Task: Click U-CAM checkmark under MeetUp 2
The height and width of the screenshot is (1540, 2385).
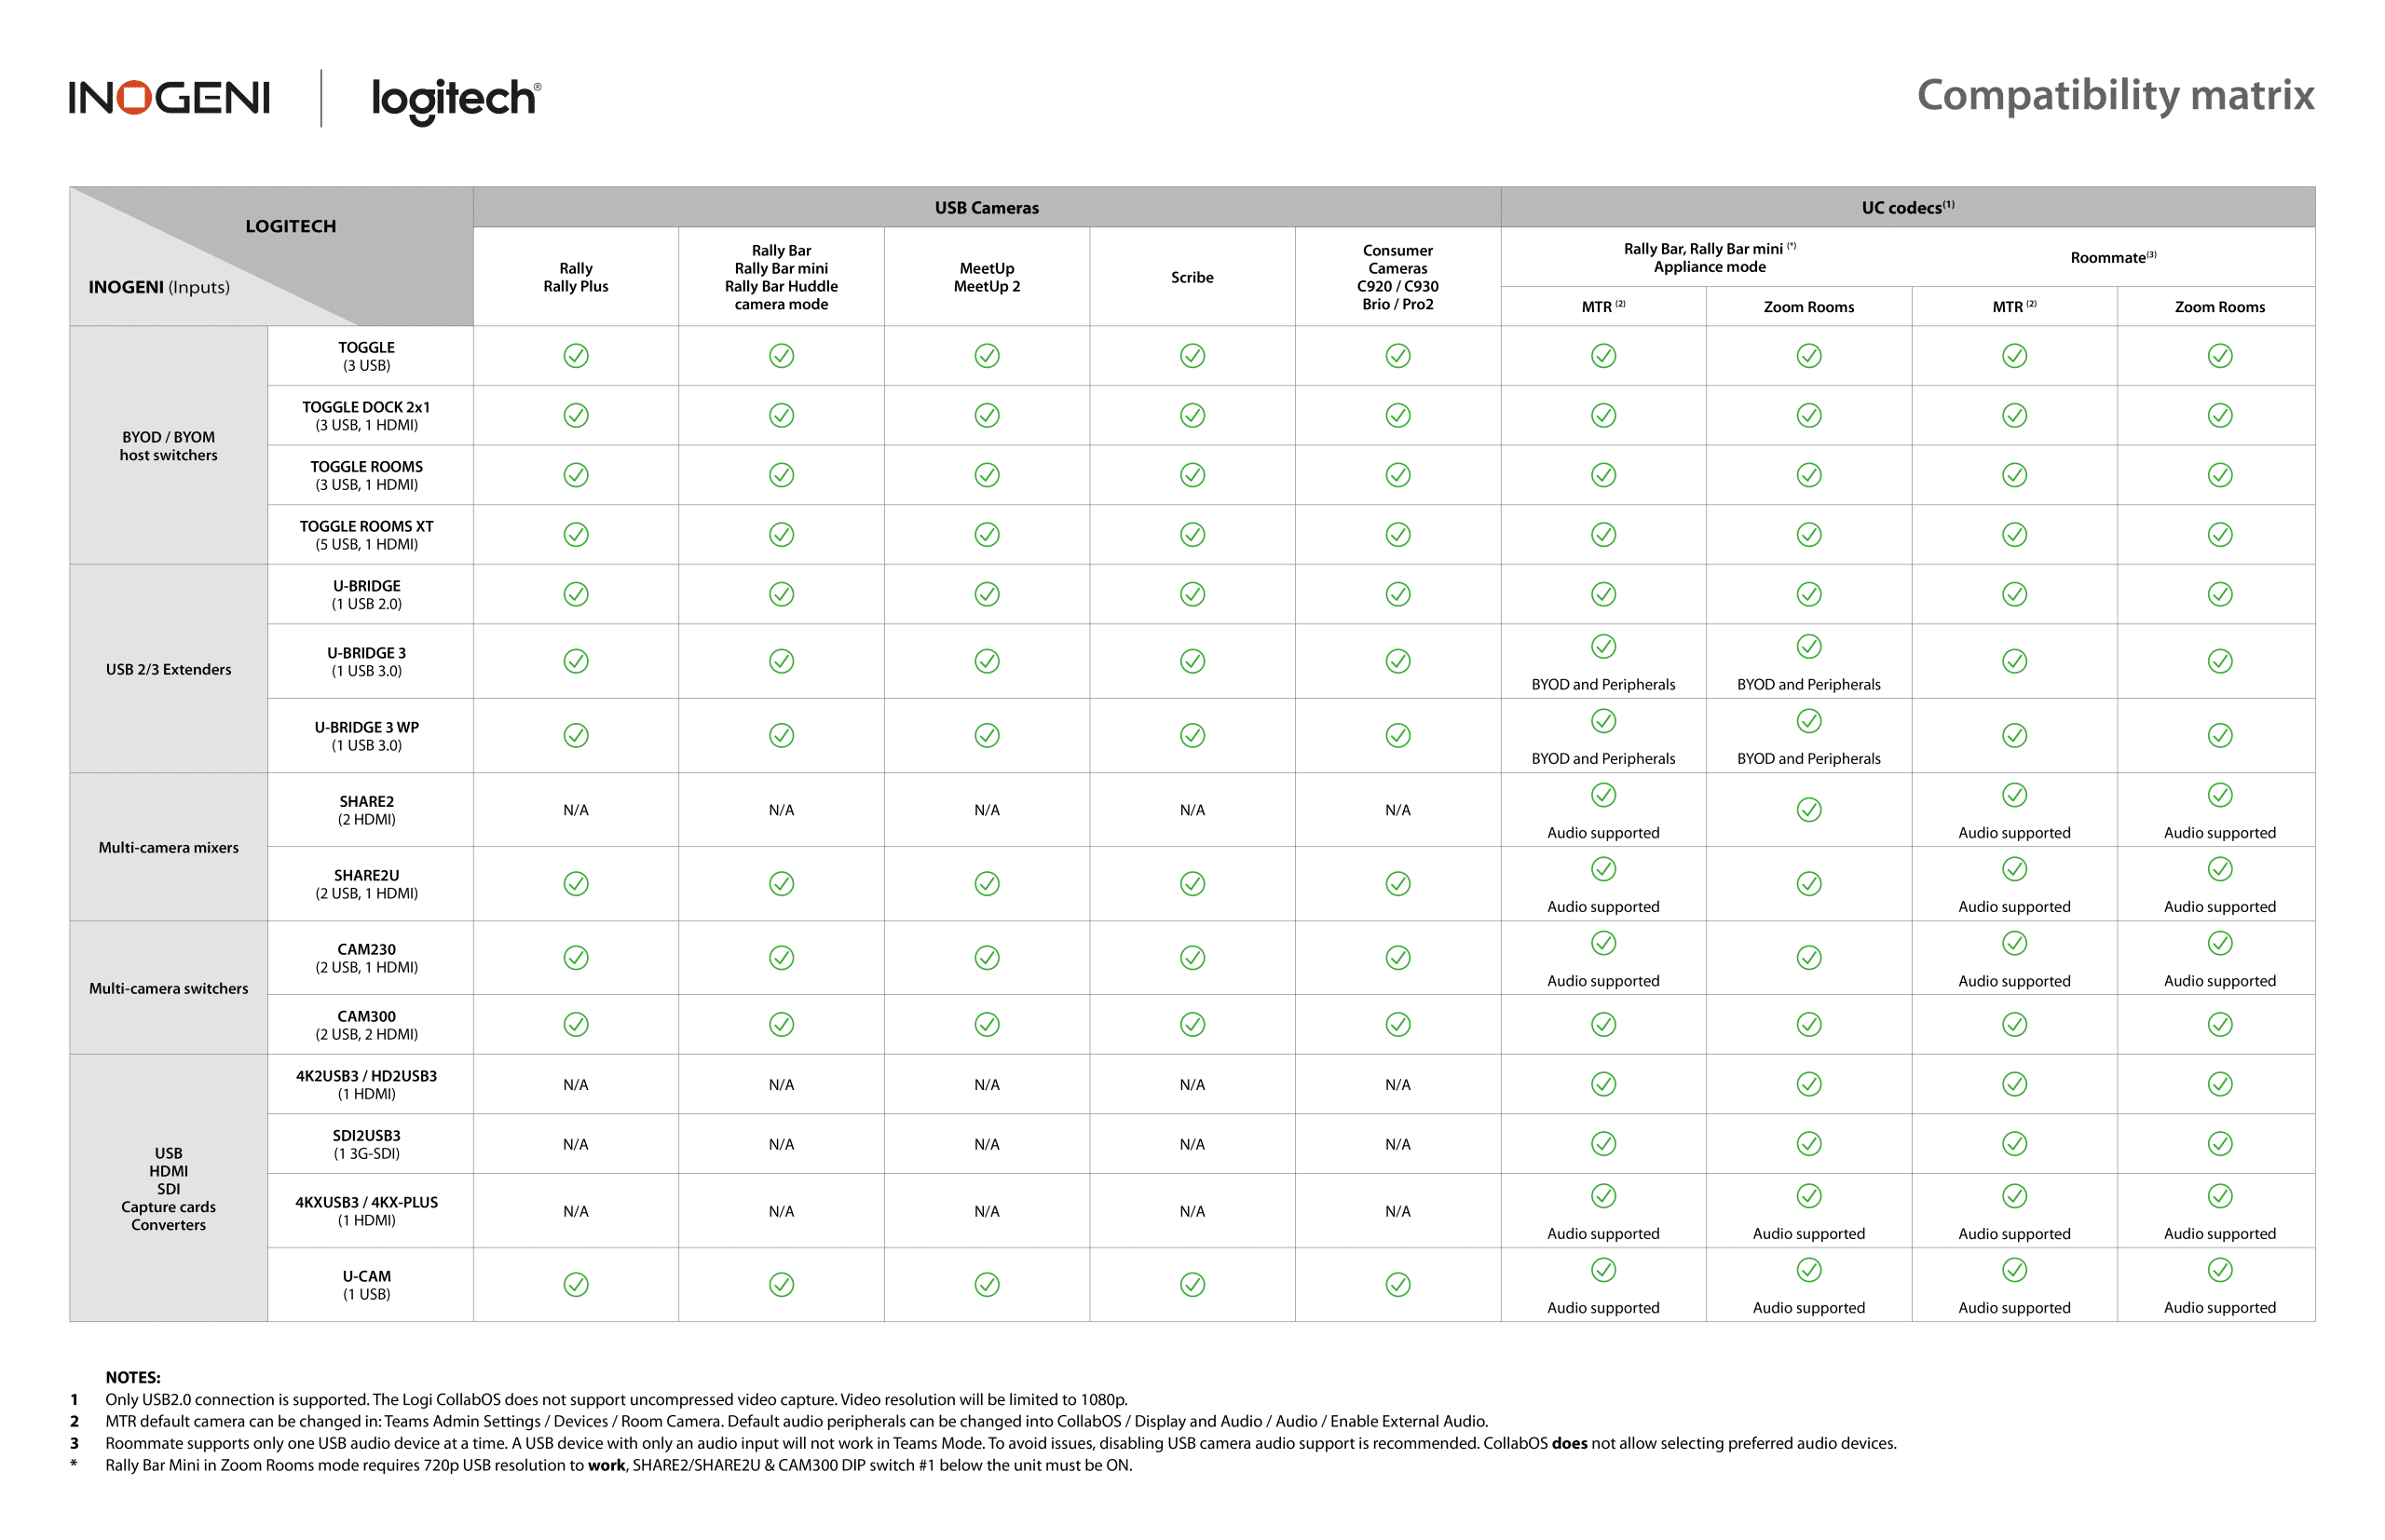Action: tap(987, 1284)
